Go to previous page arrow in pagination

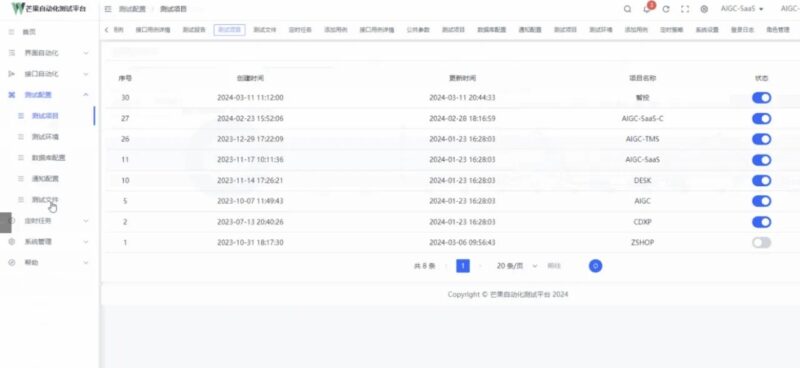(x=446, y=266)
